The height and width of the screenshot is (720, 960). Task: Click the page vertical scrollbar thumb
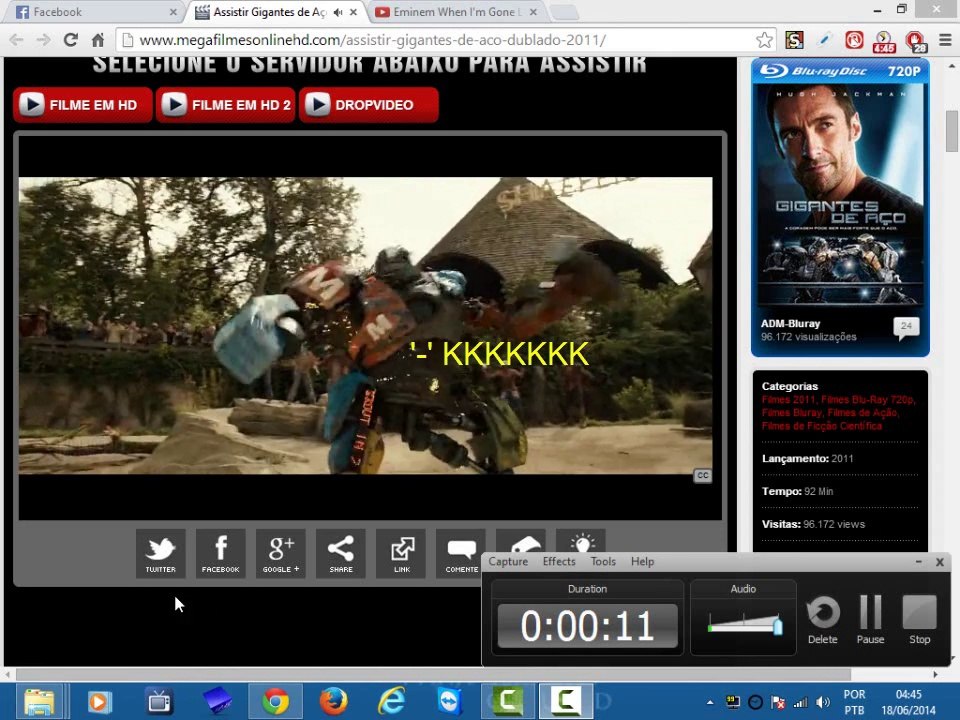(952, 131)
